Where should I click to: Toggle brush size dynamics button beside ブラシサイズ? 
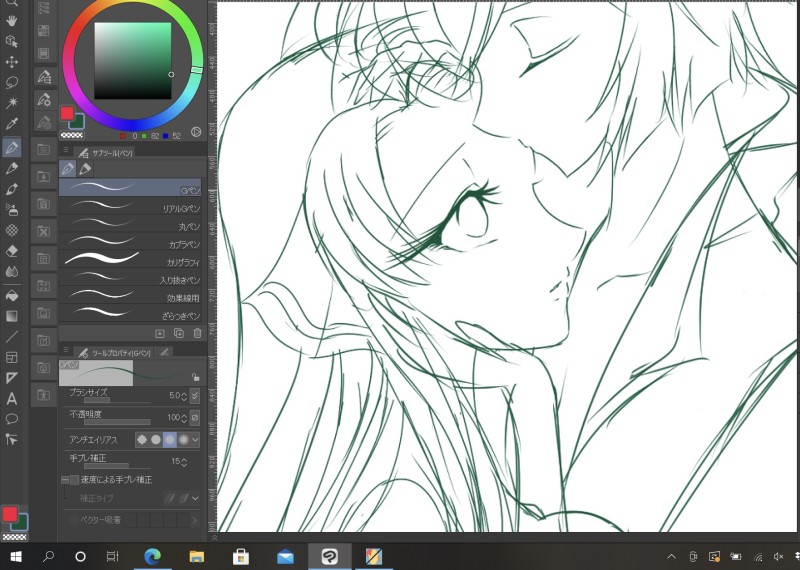coord(194,395)
